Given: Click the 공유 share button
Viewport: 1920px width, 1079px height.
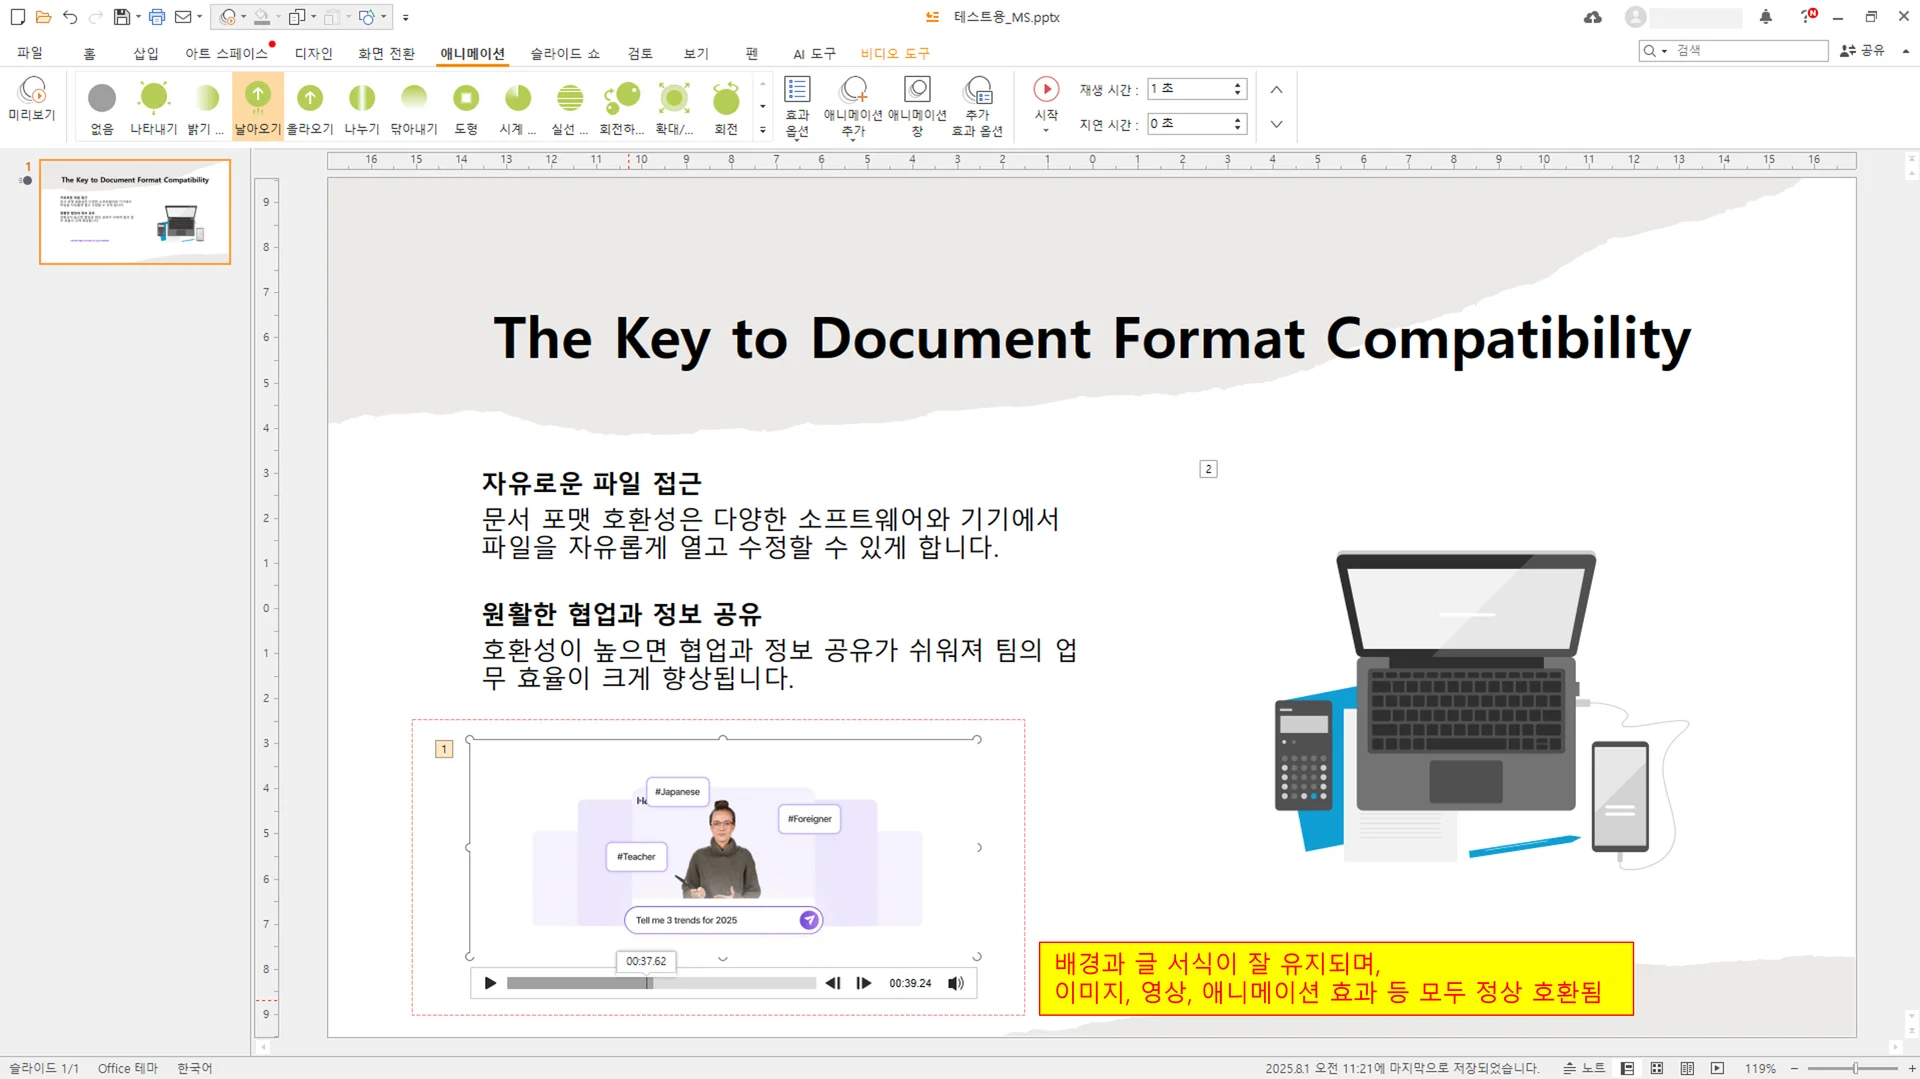Looking at the screenshot, I should [x=1862, y=50].
